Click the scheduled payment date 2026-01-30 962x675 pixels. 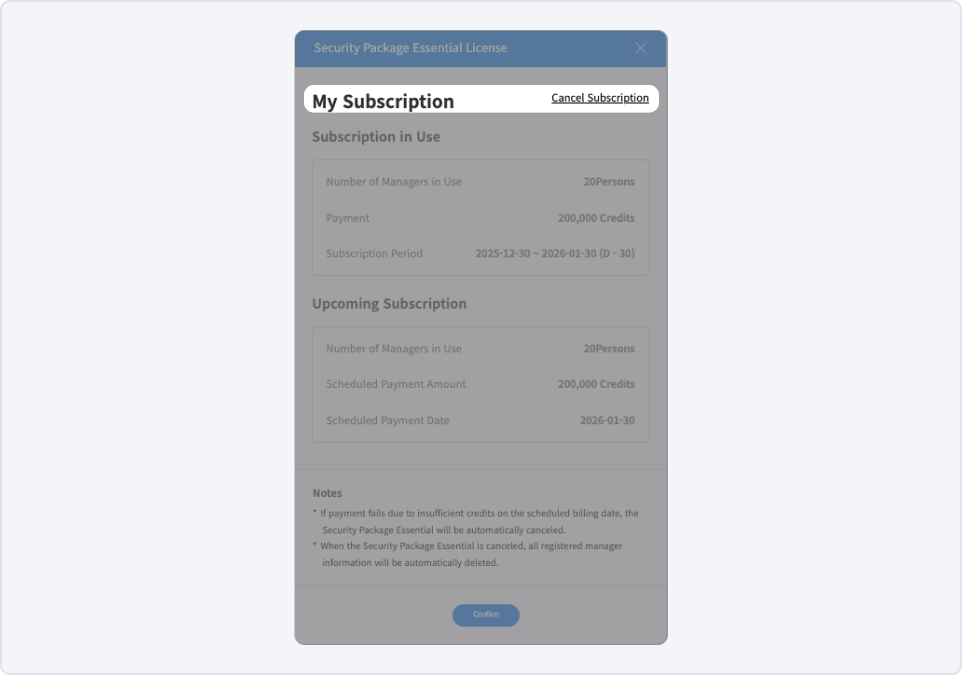[x=607, y=420]
